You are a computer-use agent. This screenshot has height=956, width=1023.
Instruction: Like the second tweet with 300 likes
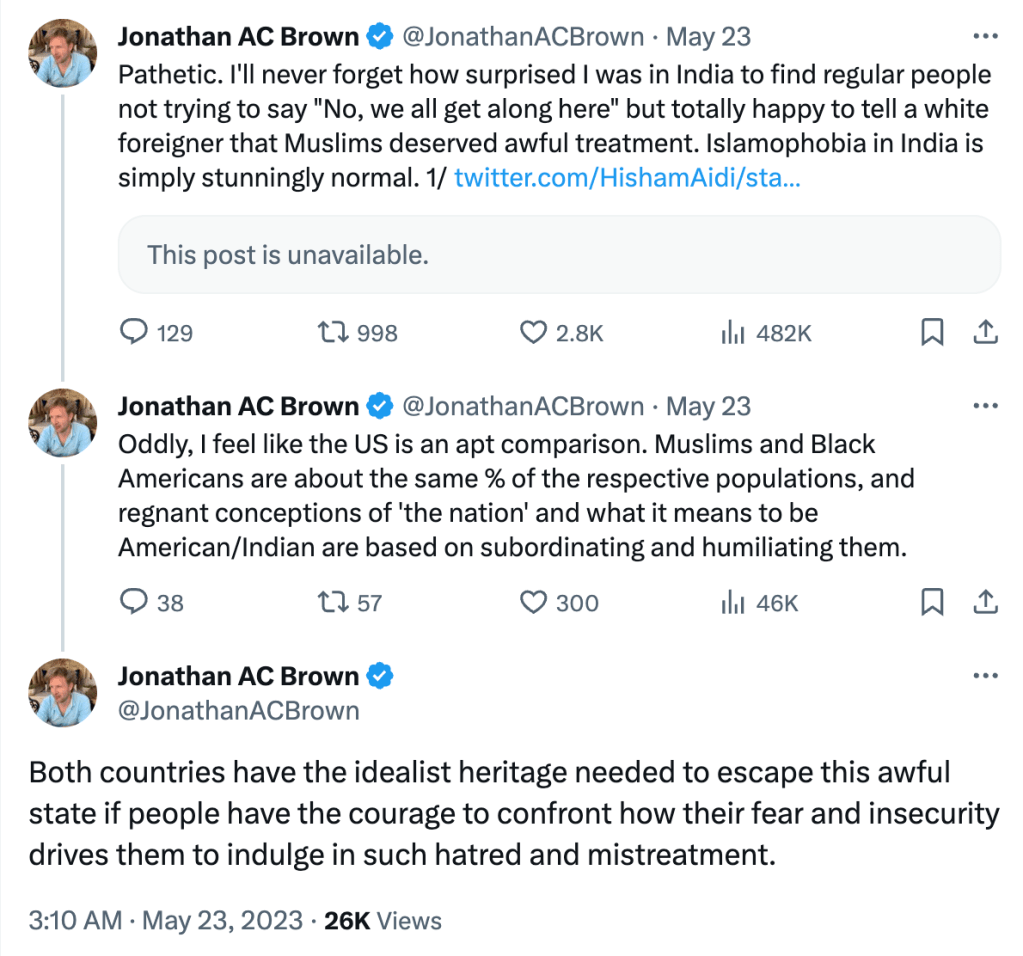pyautogui.click(x=536, y=602)
